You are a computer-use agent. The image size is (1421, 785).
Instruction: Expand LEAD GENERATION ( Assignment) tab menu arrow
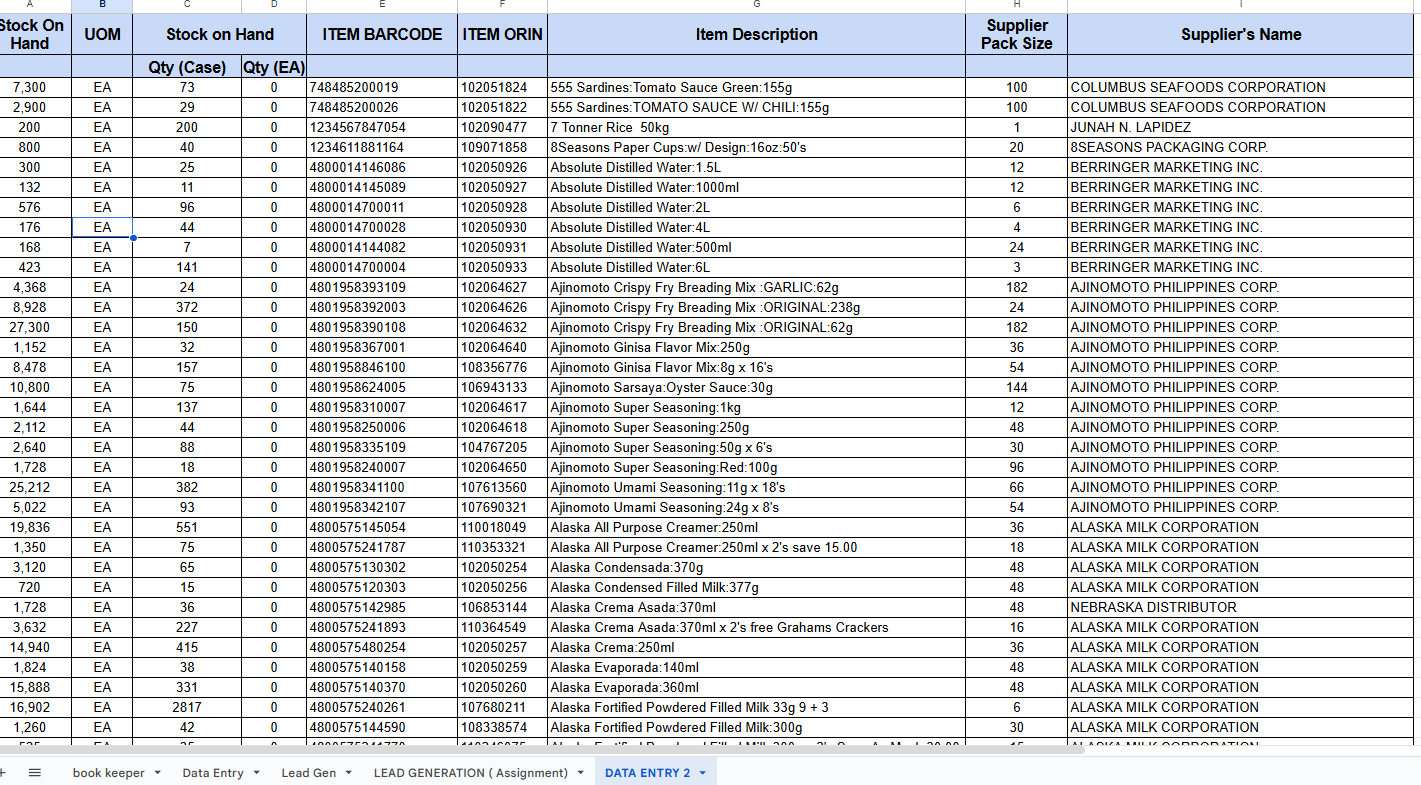(x=580, y=773)
